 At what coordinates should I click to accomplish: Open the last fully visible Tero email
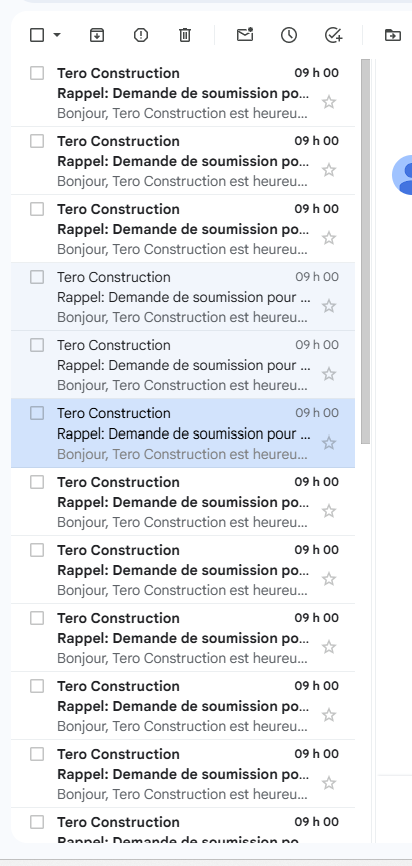point(183,774)
